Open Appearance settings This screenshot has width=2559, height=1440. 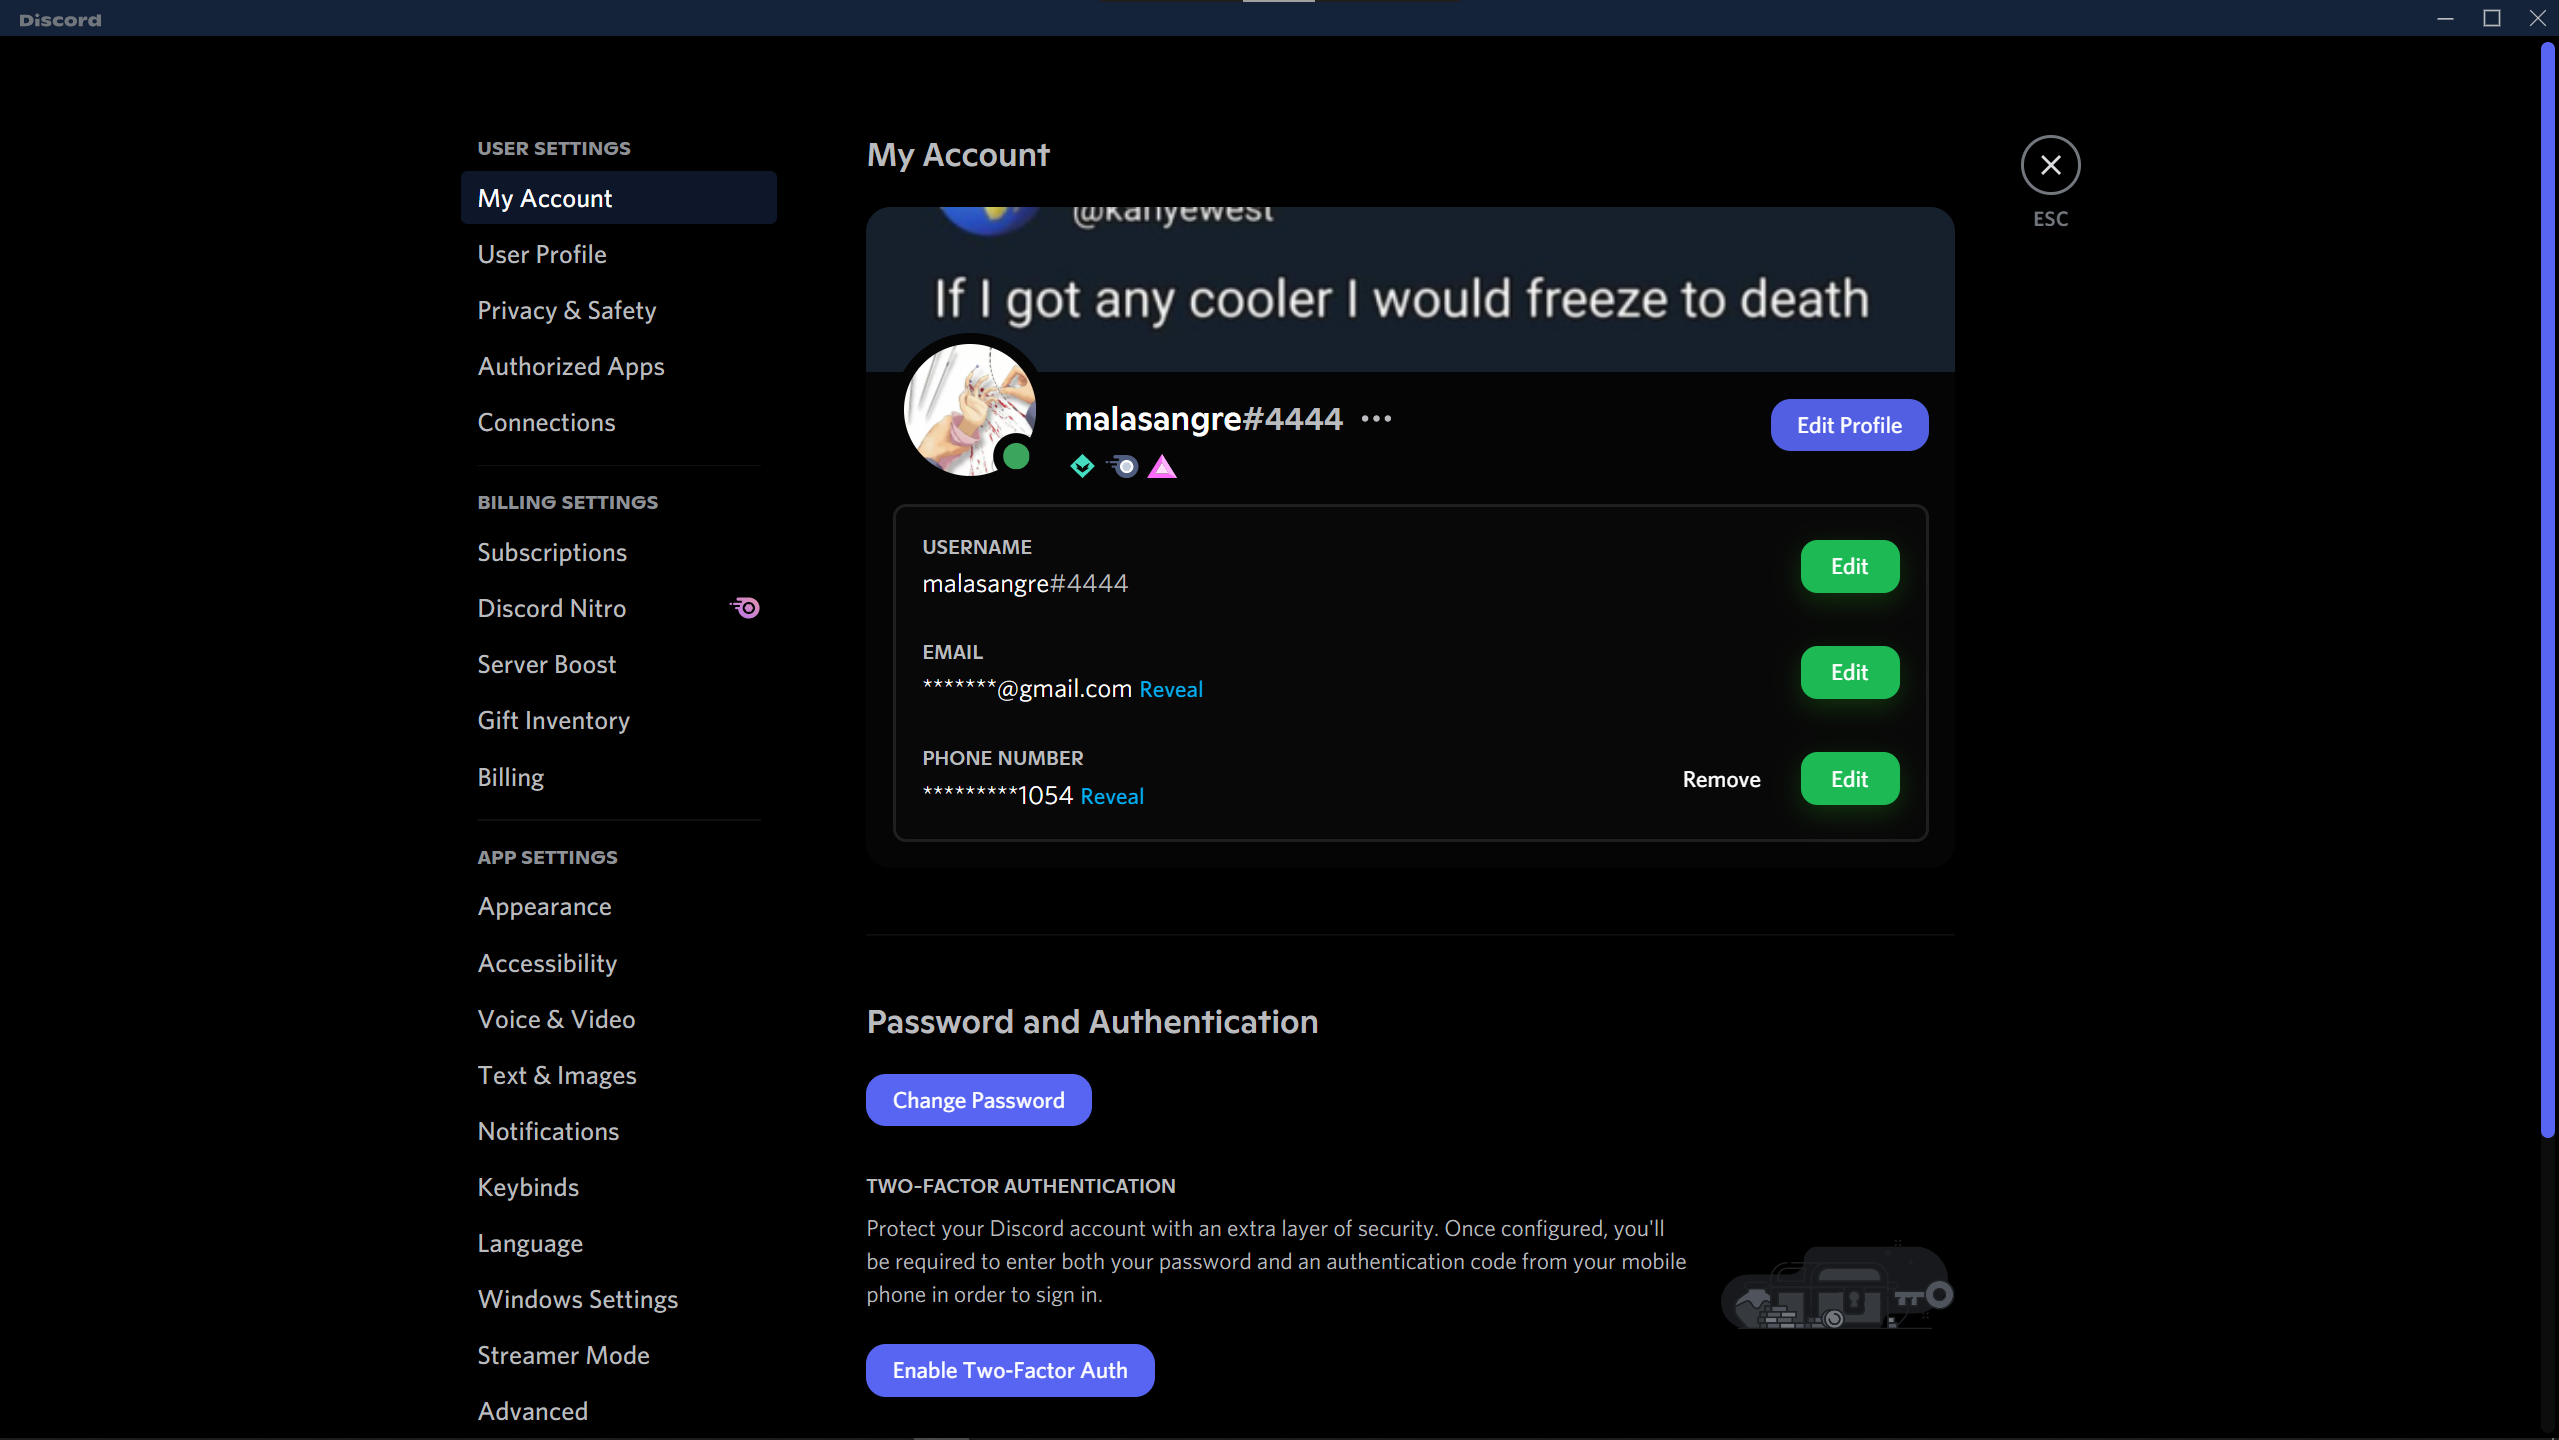tap(619, 906)
